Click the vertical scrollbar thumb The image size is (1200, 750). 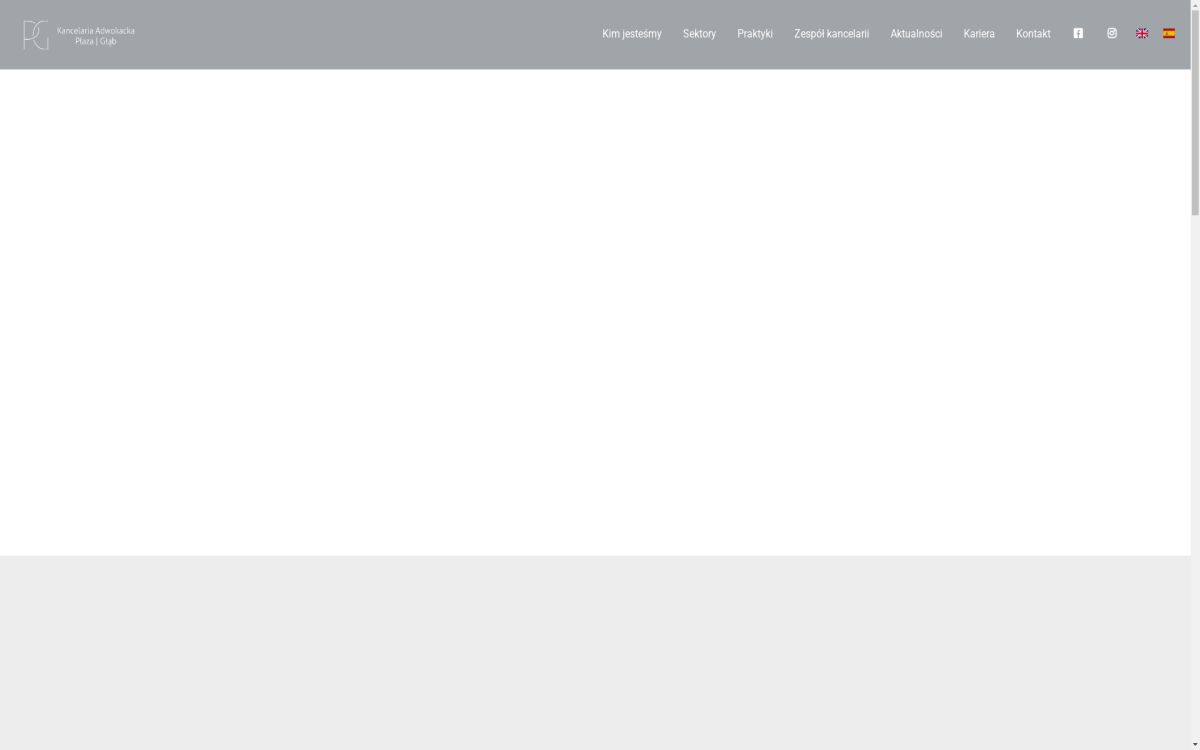1195,110
